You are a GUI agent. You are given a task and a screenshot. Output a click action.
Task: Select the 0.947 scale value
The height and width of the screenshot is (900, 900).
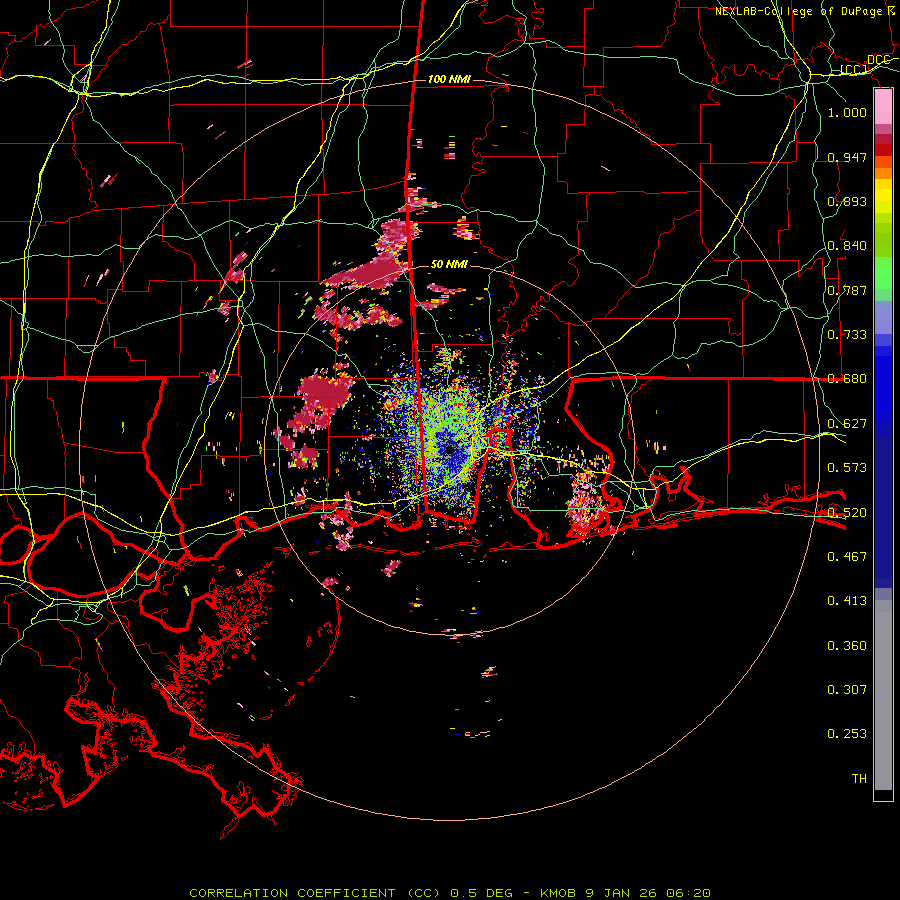[847, 157]
